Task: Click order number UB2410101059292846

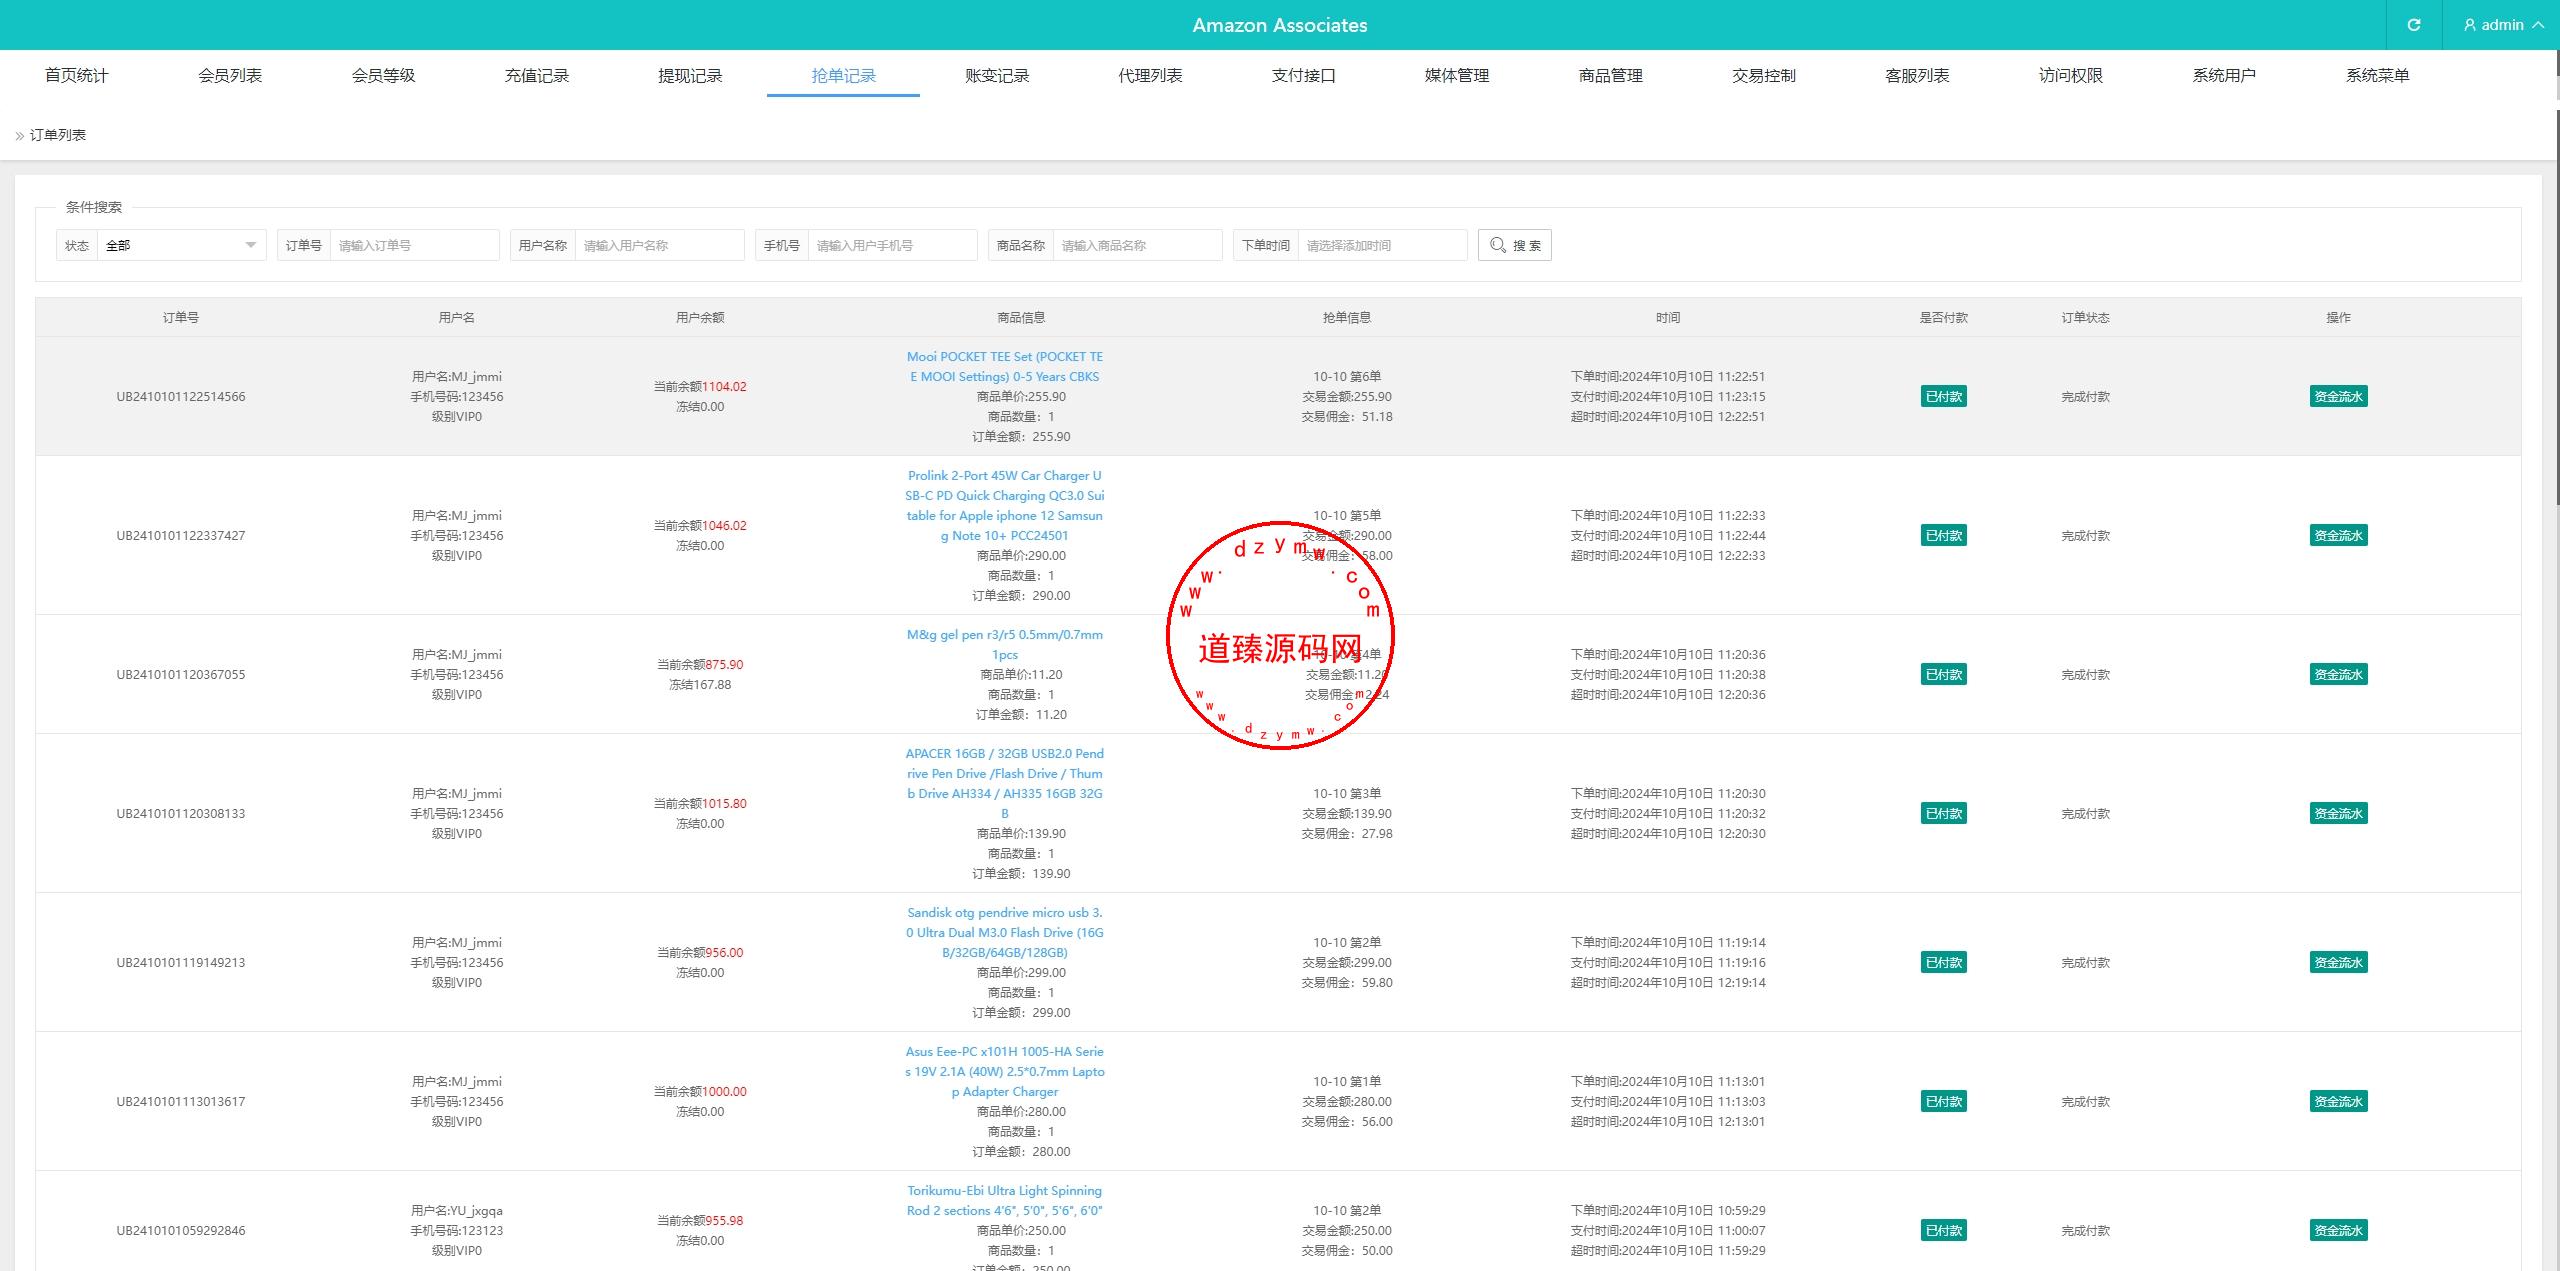Action: point(181,1231)
